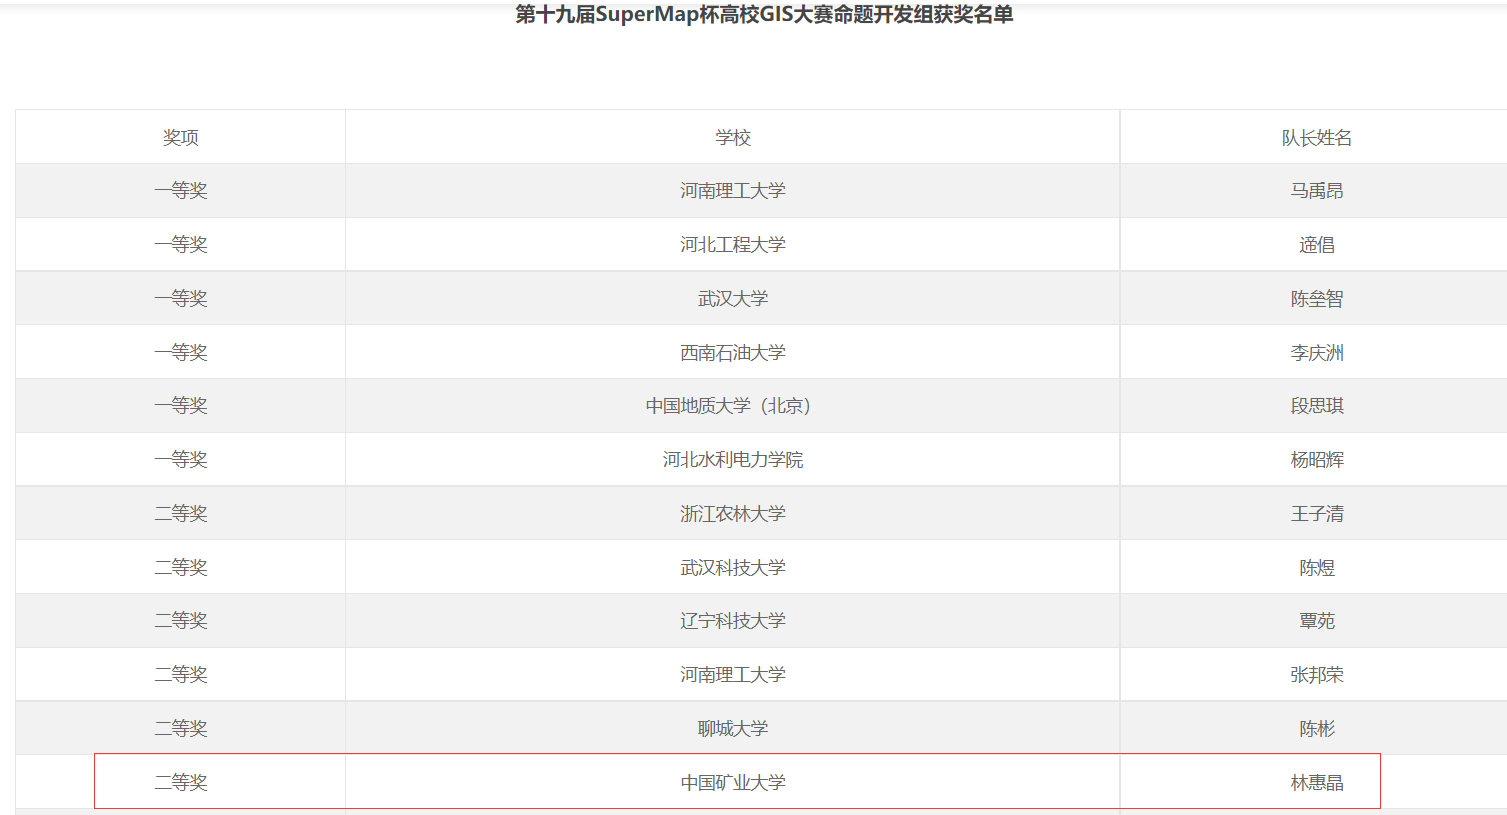The width and height of the screenshot is (1507, 815).
Task: Click the name 段思琪
Action: [1316, 406]
